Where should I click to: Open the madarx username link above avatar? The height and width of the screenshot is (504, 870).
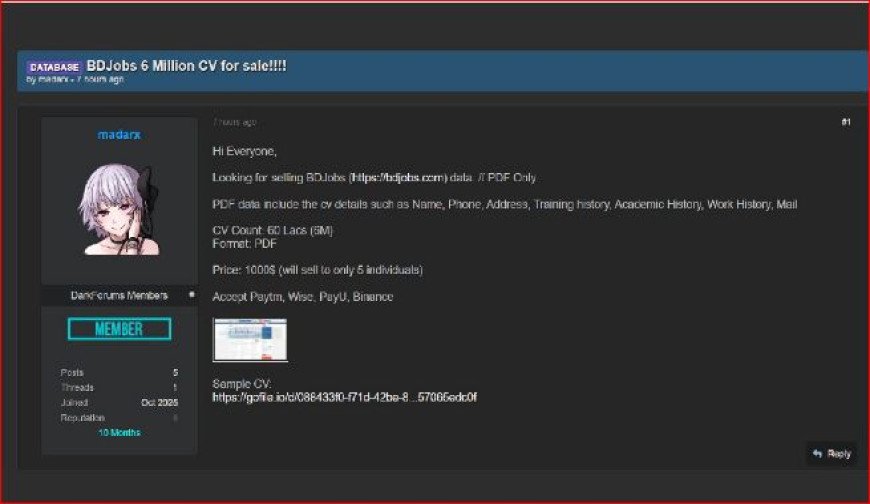(x=119, y=134)
